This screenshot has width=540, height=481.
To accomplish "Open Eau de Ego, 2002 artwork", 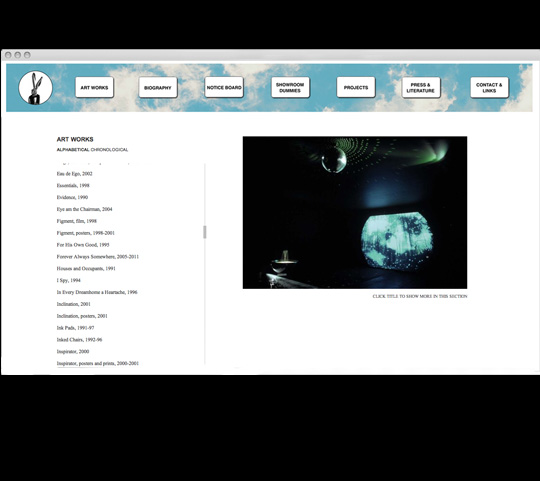I will tap(74, 174).
